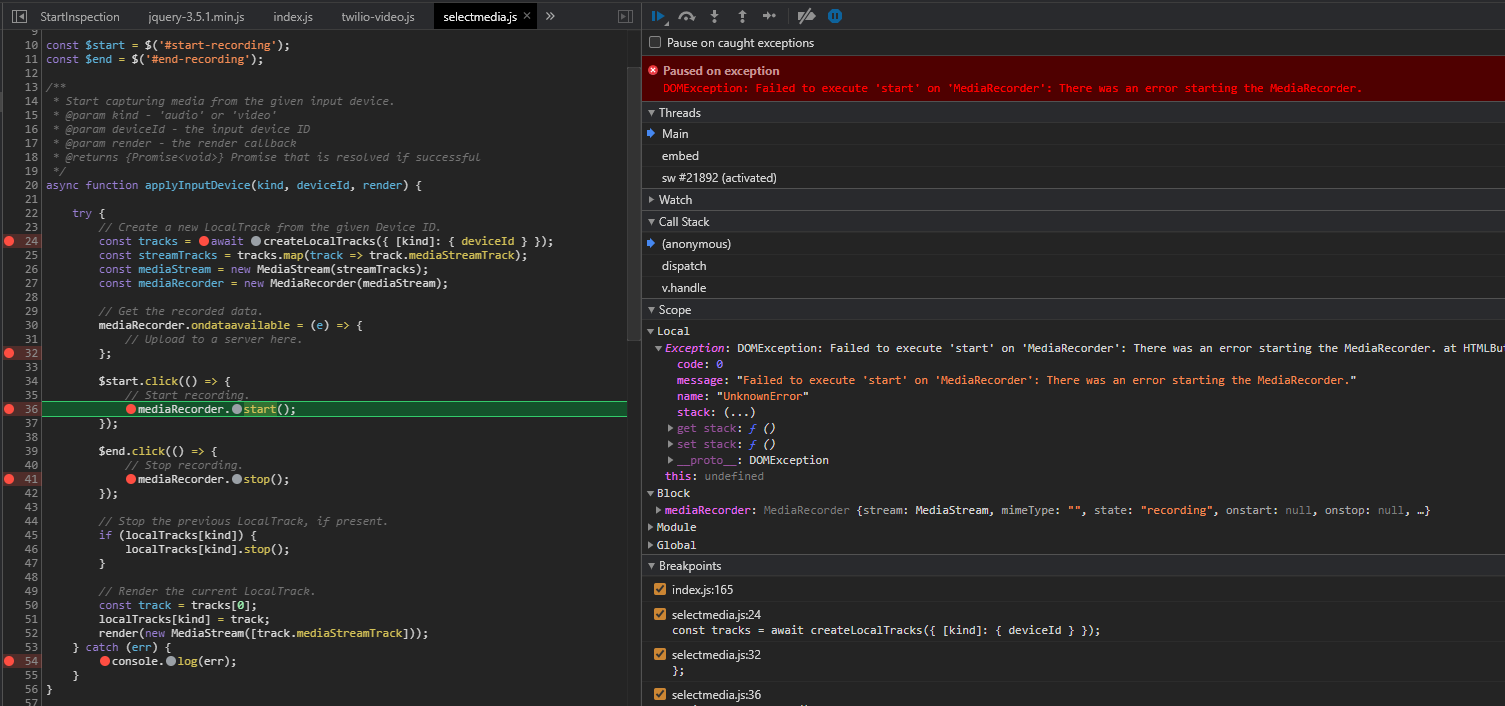Click the Step into icon
This screenshot has height=706, width=1505.
tap(714, 16)
